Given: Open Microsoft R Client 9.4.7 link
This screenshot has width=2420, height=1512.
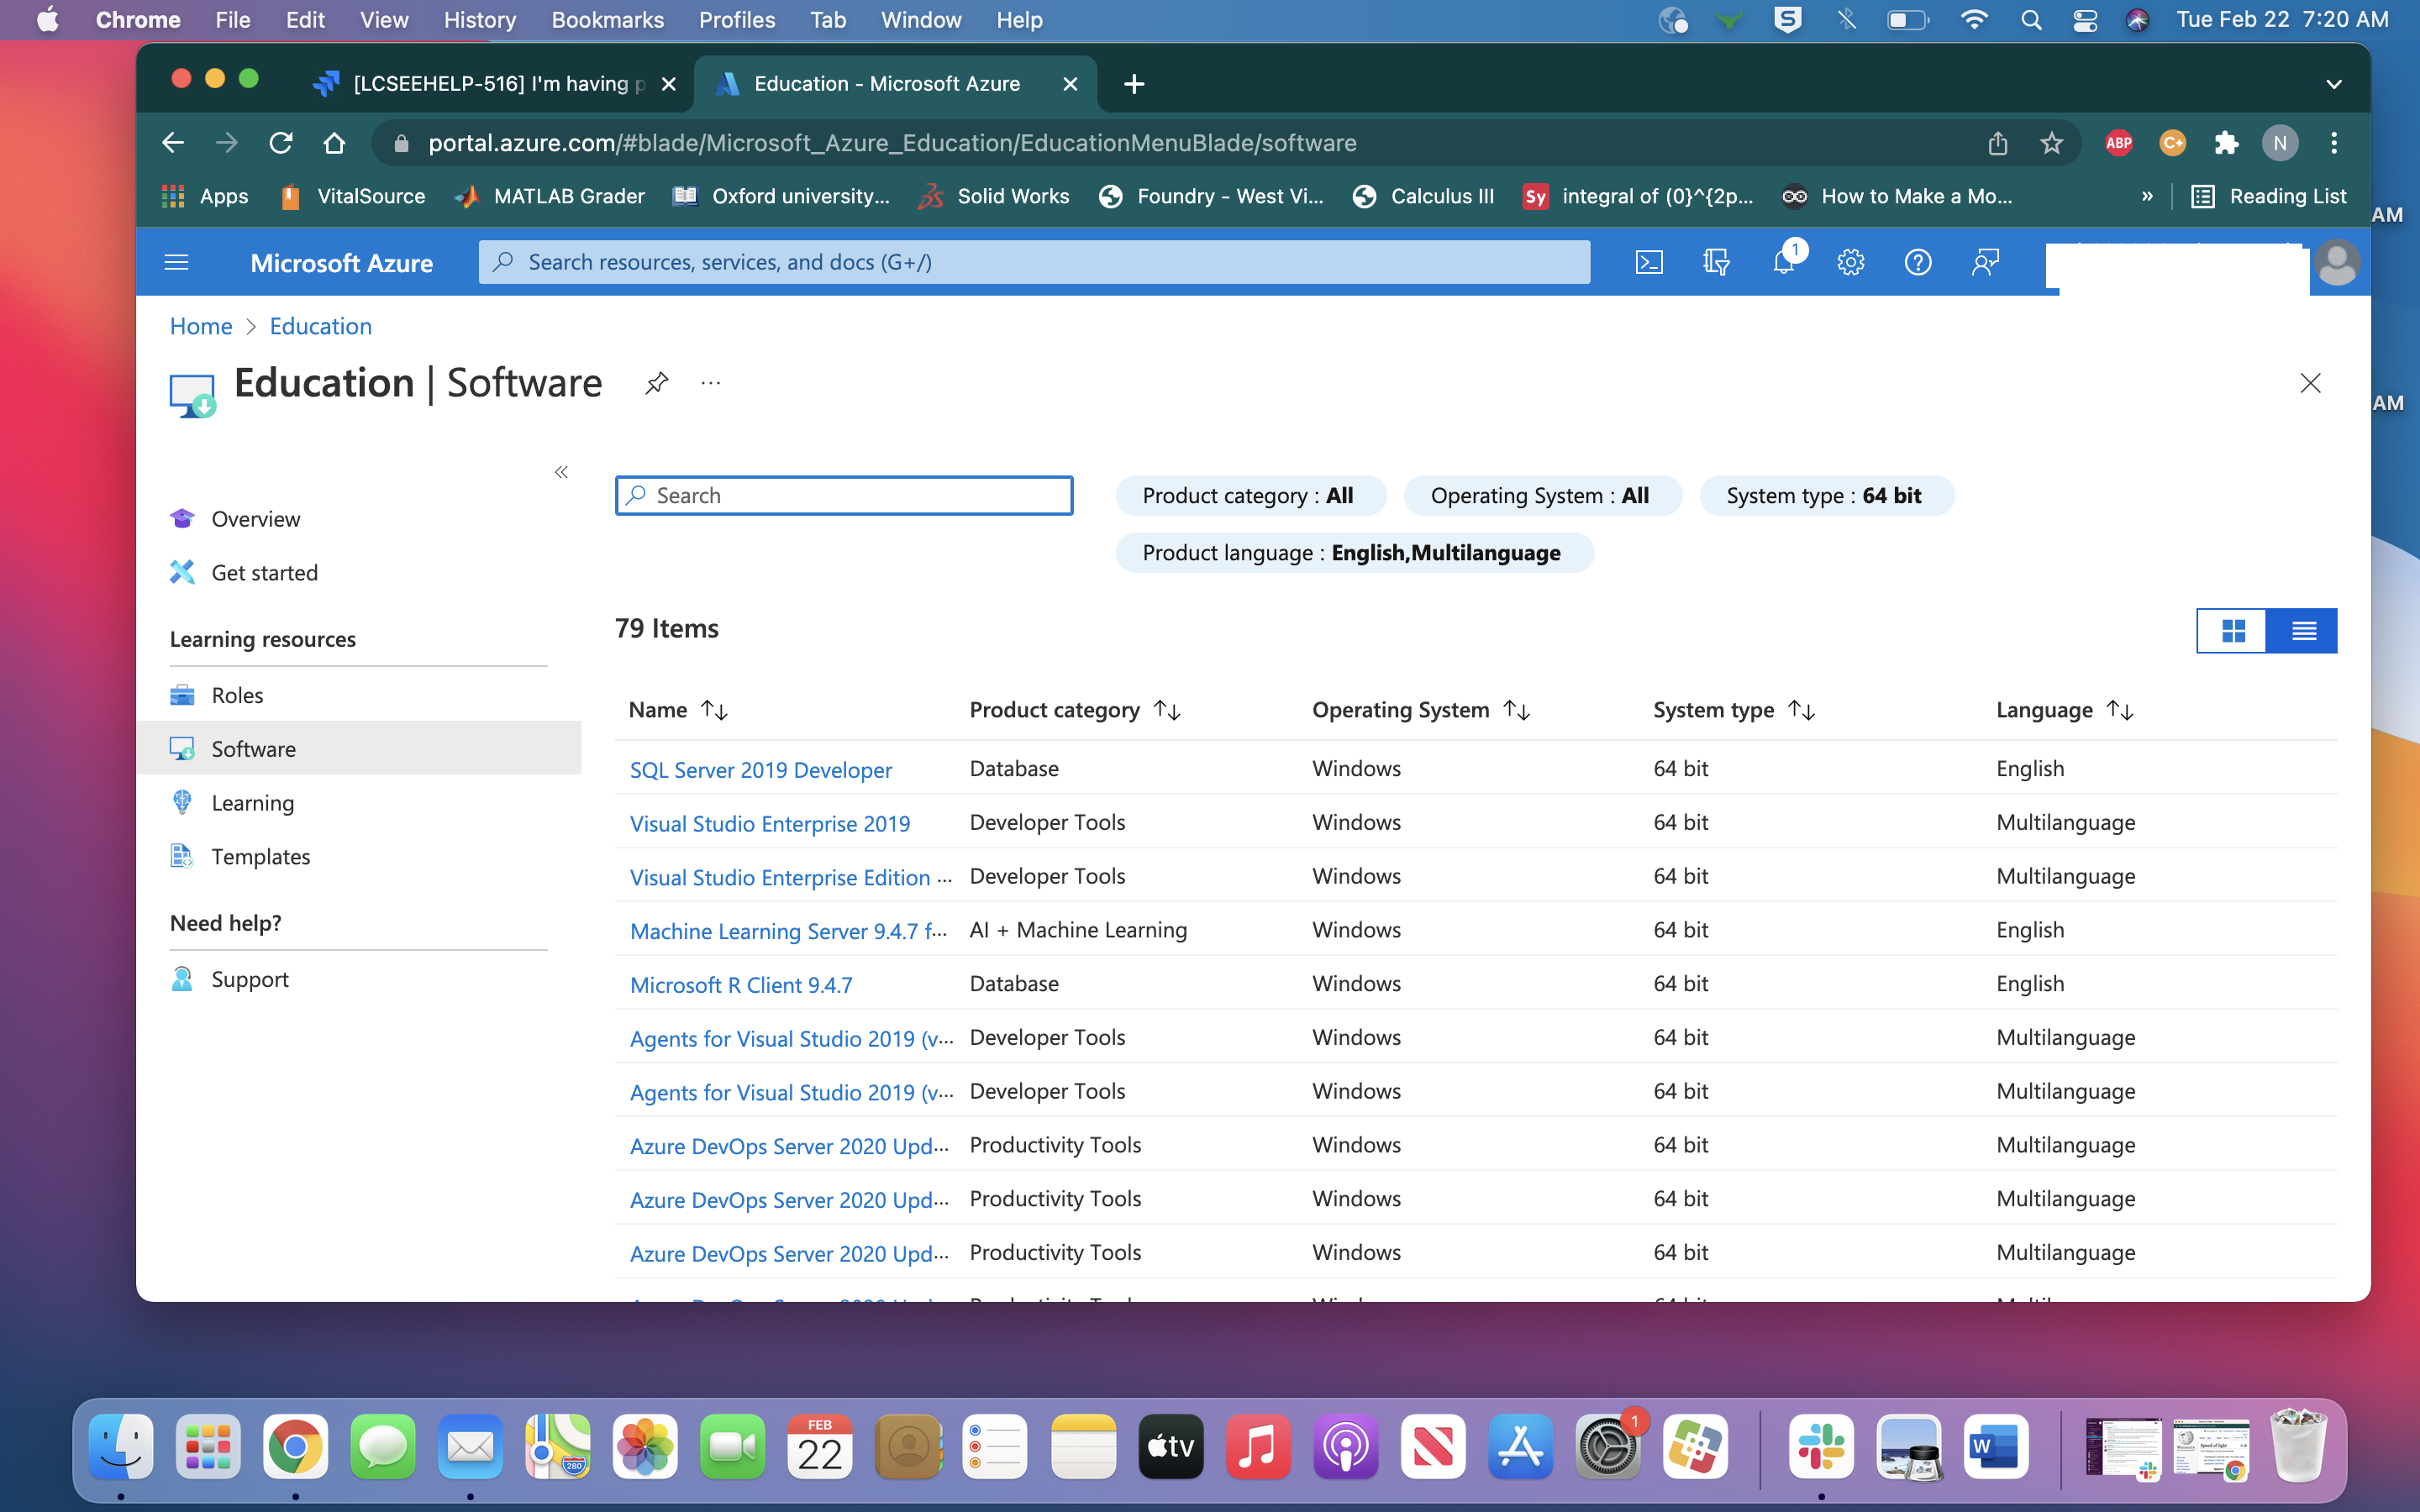Looking at the screenshot, I should click(741, 985).
